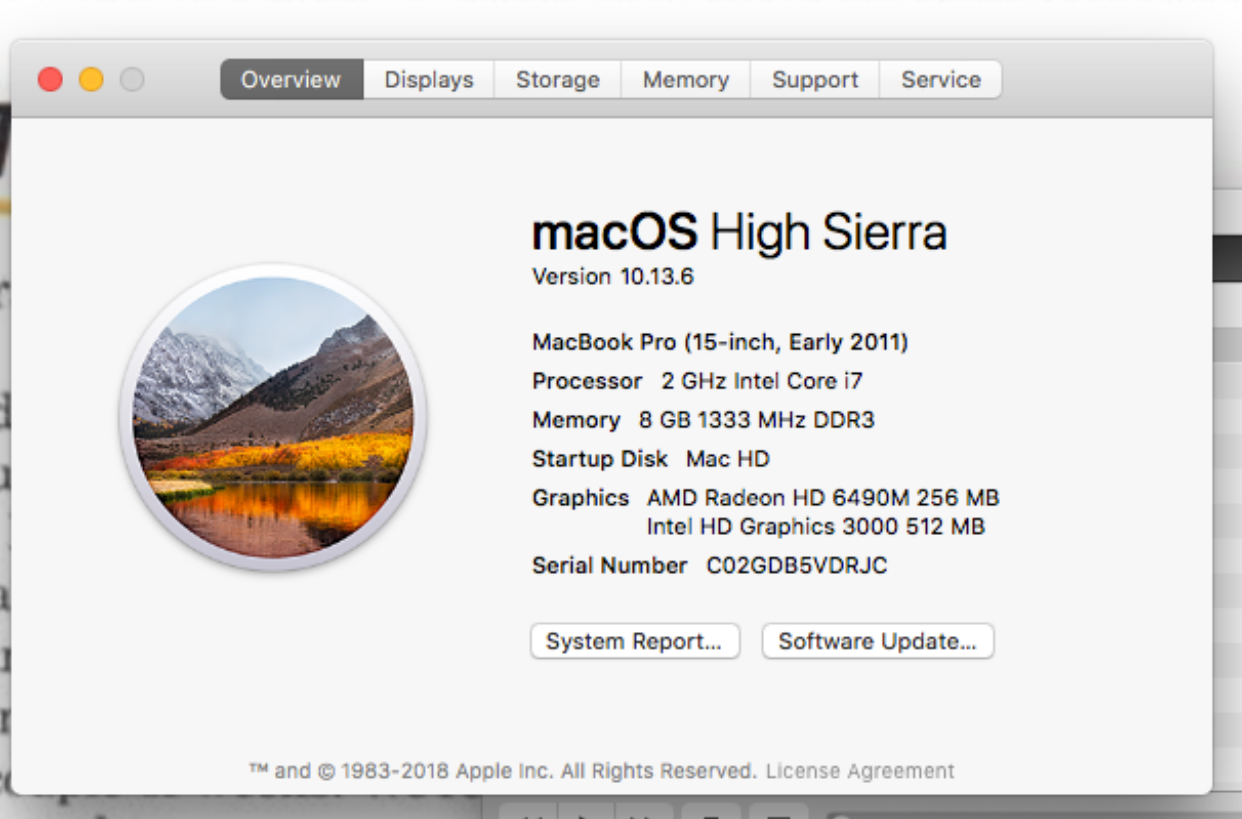The width and height of the screenshot is (1242, 819).
Task: Click AMD Radeon HD 6490M 256 MB text
Action: [x=823, y=497]
